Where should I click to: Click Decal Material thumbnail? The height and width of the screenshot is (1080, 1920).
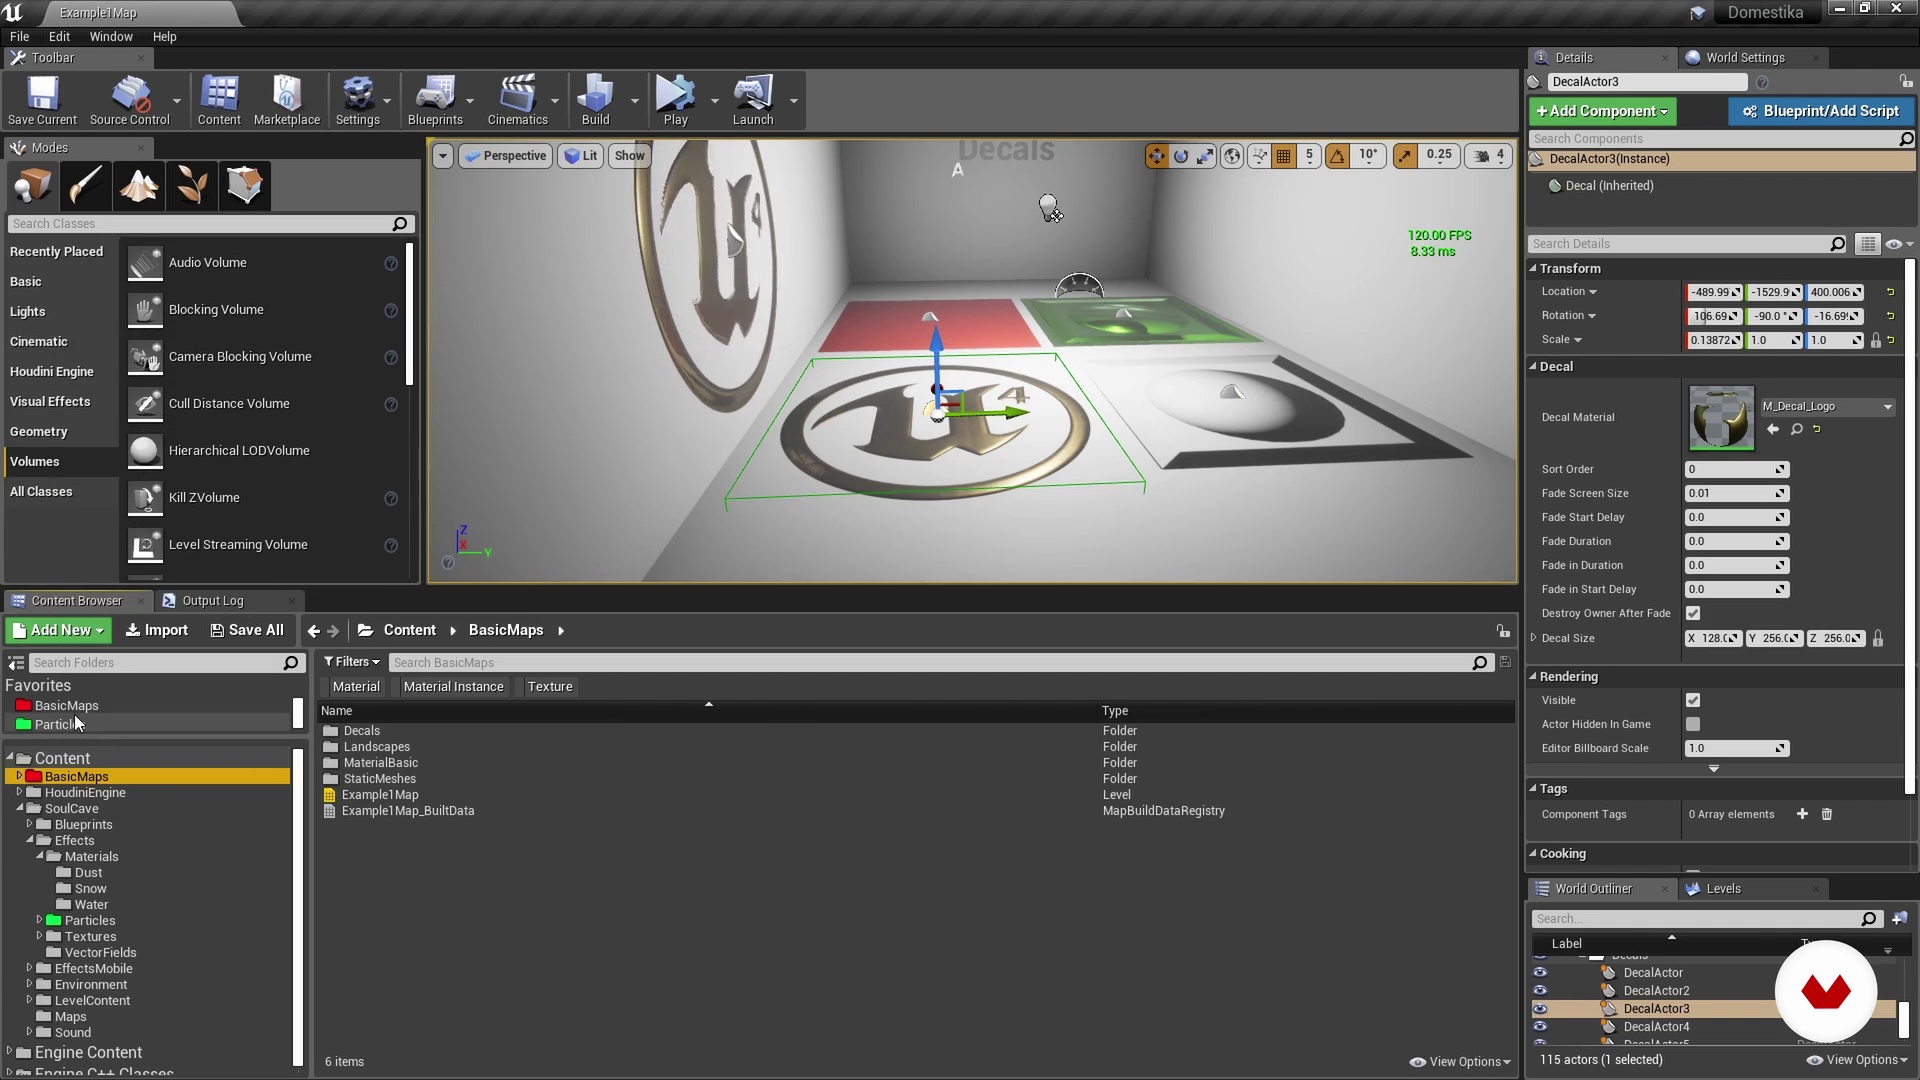(x=1721, y=418)
